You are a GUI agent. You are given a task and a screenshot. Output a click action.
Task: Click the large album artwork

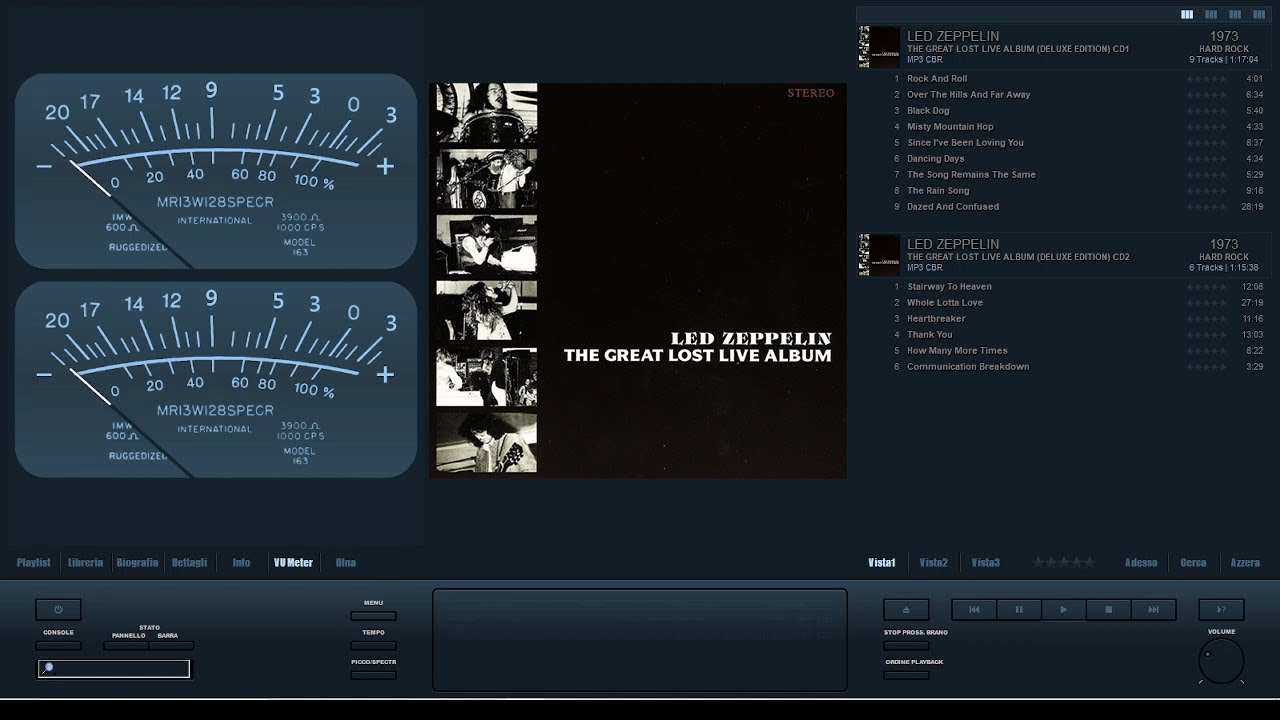638,280
